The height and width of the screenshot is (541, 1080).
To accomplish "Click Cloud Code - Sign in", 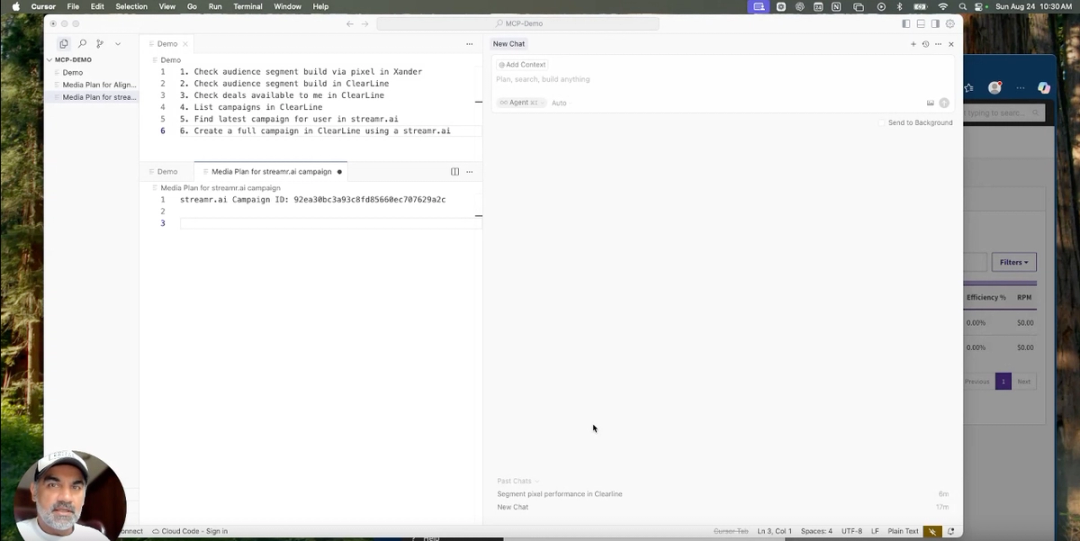I will (x=190, y=531).
